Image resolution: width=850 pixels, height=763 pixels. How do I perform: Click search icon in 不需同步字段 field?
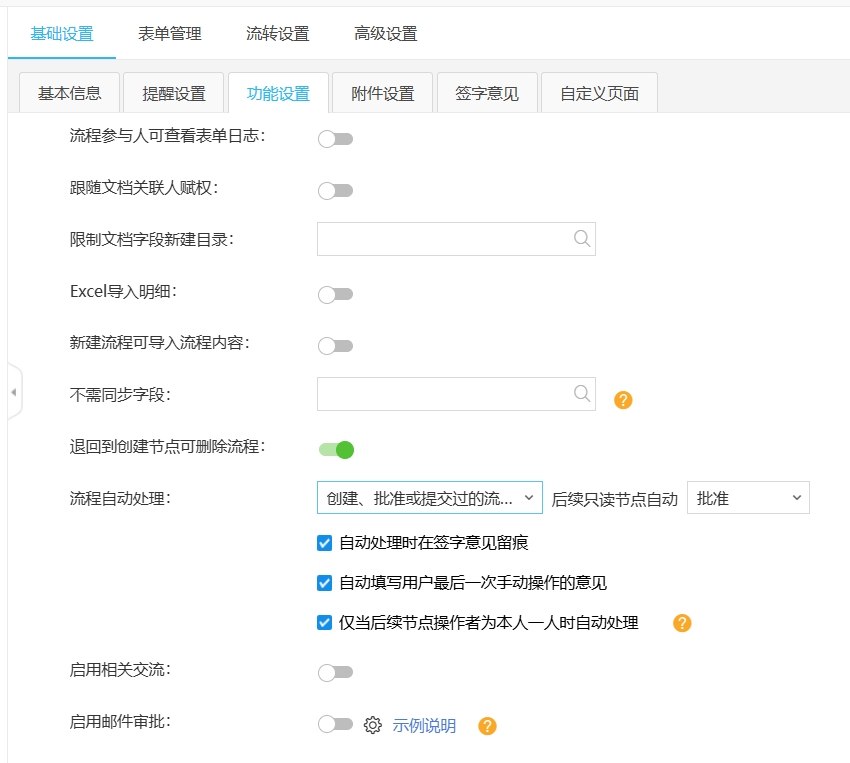[x=582, y=394]
